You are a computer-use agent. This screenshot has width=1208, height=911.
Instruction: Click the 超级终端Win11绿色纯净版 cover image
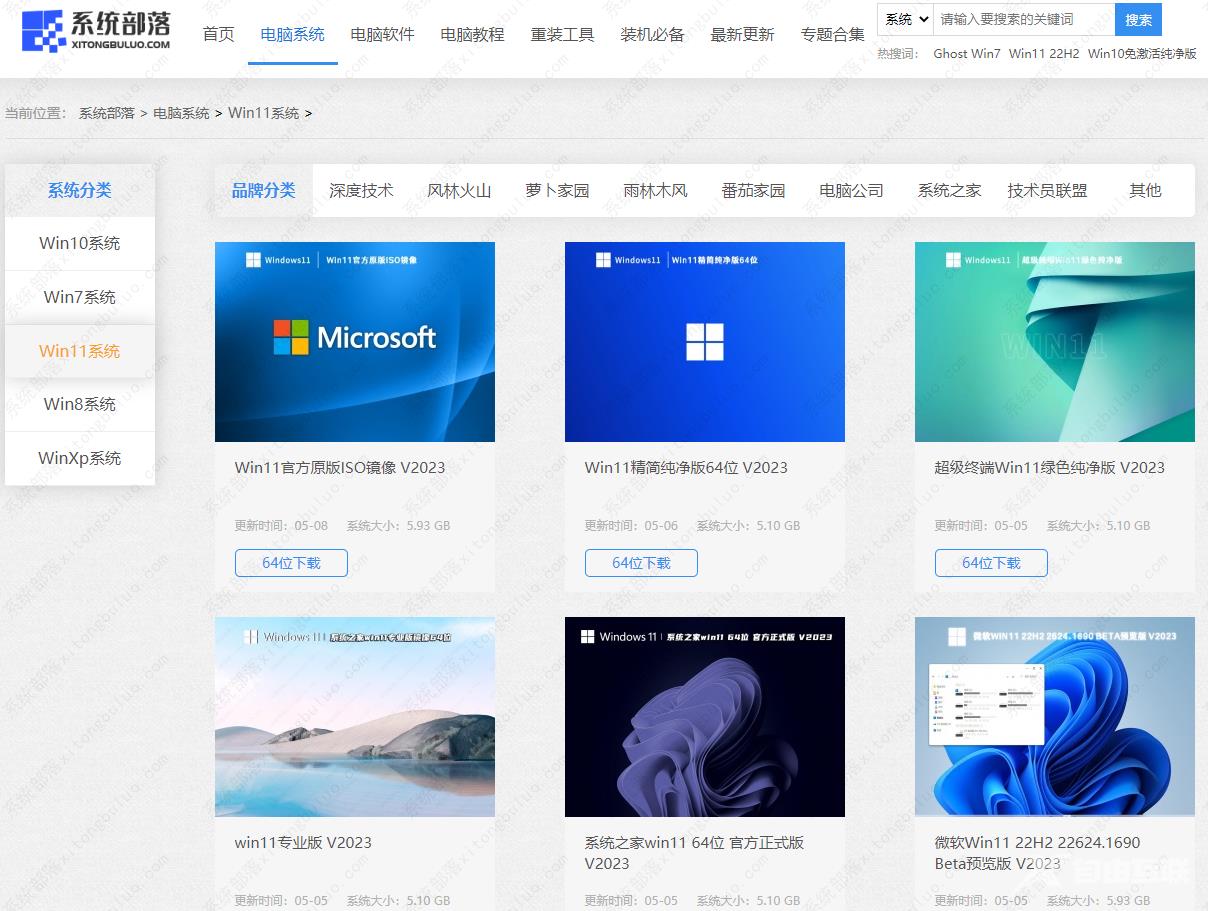pyautogui.click(x=1055, y=341)
